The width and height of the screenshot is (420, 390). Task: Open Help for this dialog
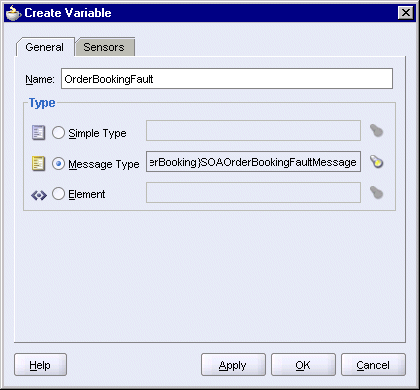pyautogui.click(x=40, y=365)
